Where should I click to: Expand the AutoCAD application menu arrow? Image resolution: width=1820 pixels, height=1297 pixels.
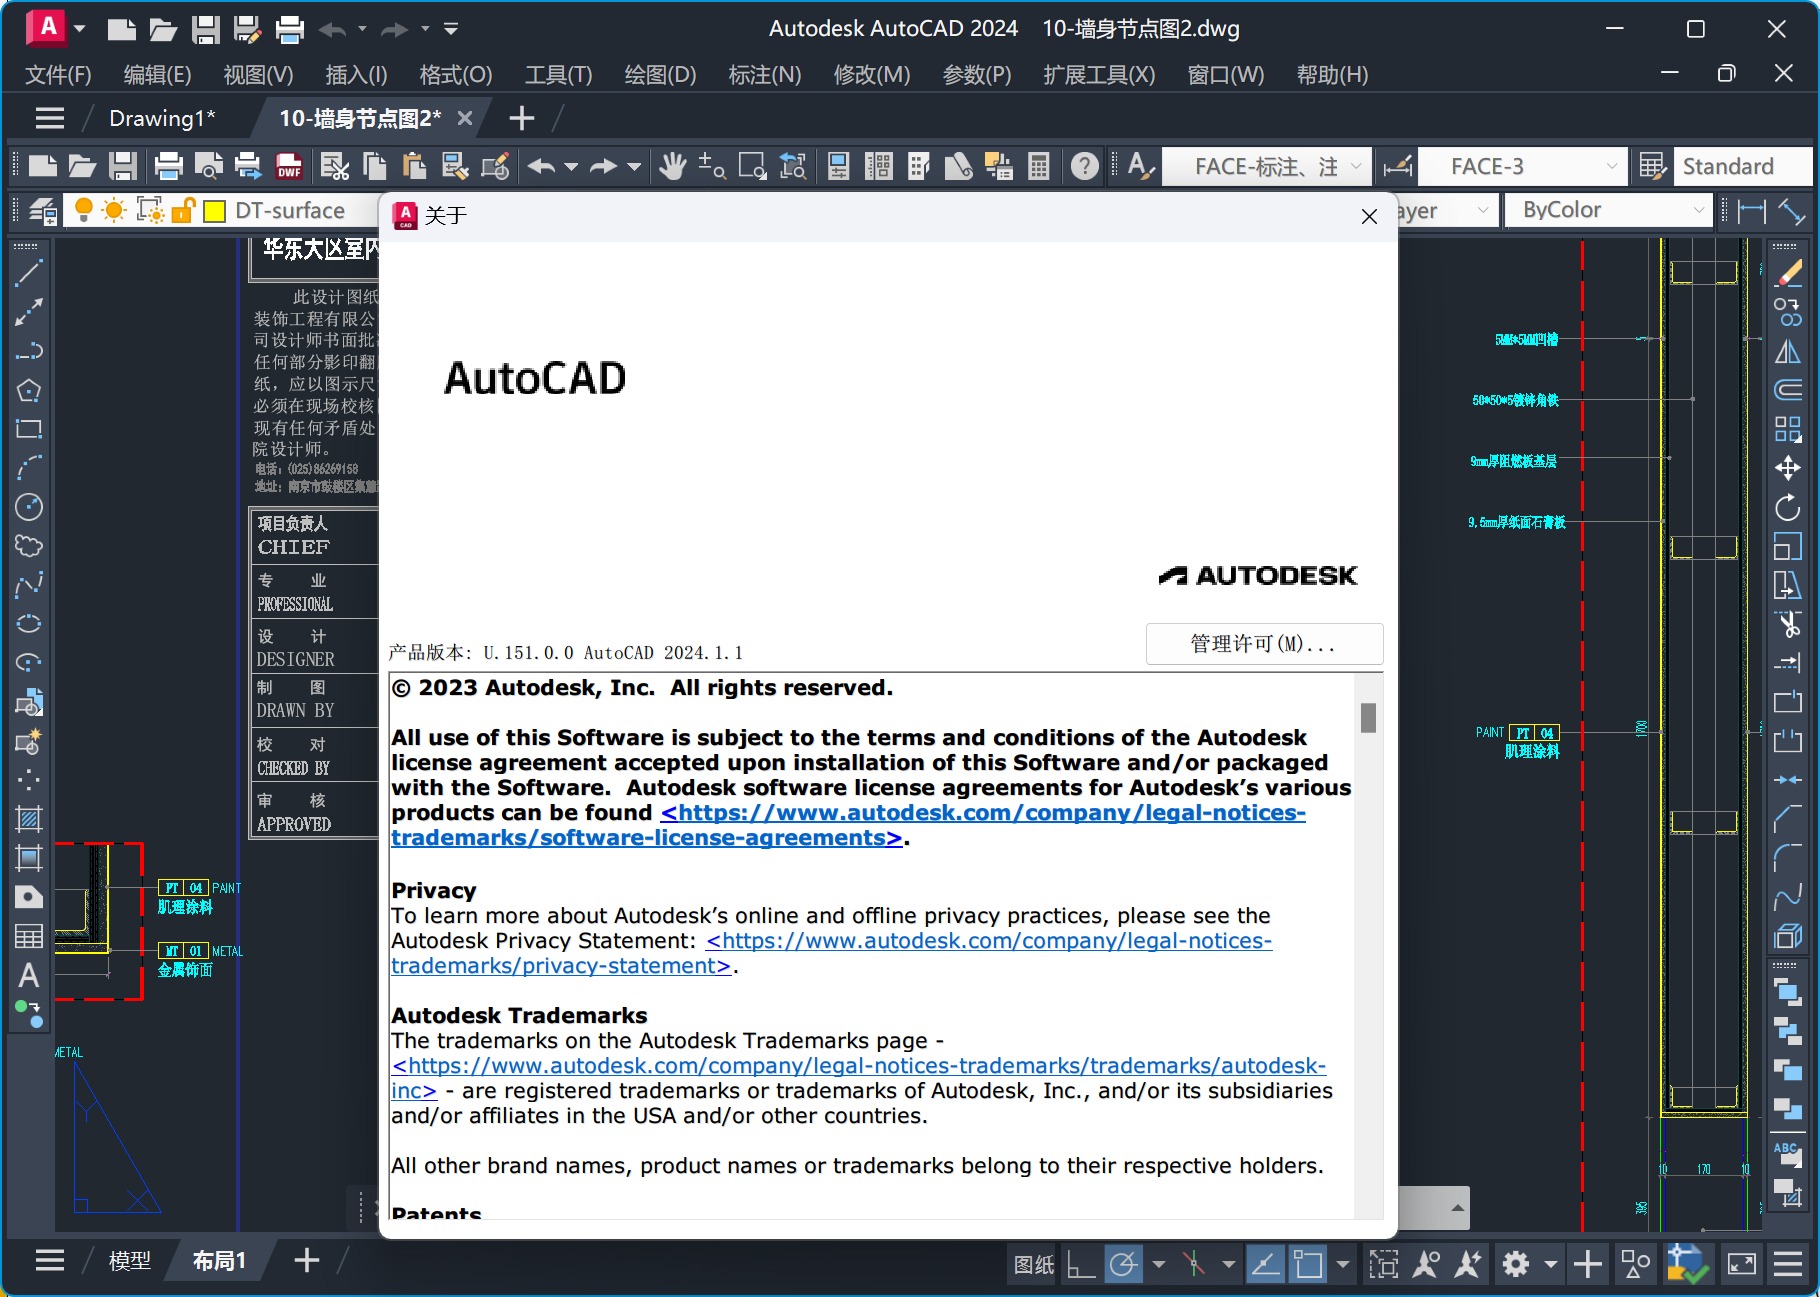80,29
